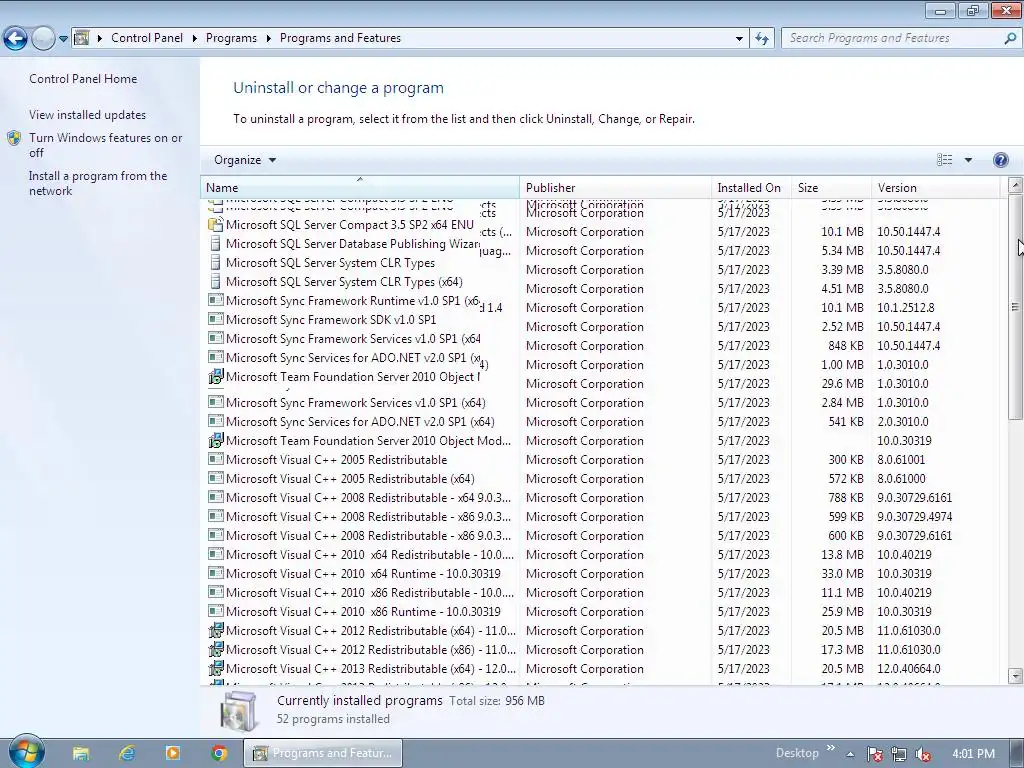
Task: Click icon of SQL Server System CLR Types (x64)
Action: tap(216, 281)
